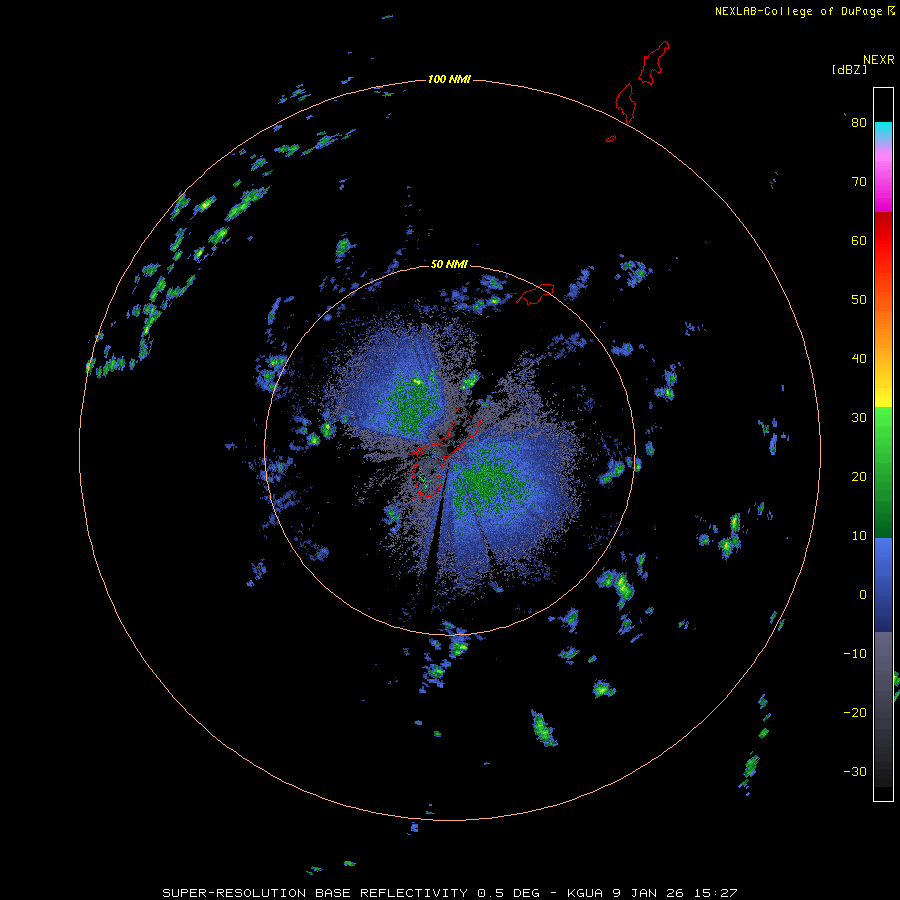Click the -20 dBZ scale value
Image resolution: width=900 pixels, height=900 pixels.
pyautogui.click(x=855, y=712)
